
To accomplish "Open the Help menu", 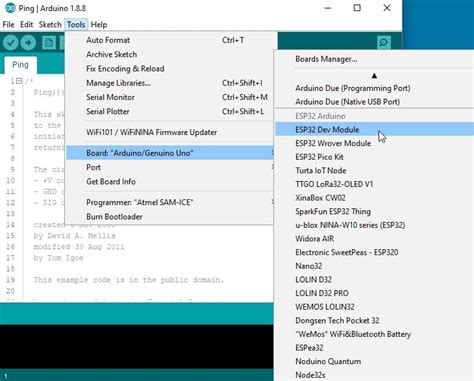I will click(99, 25).
